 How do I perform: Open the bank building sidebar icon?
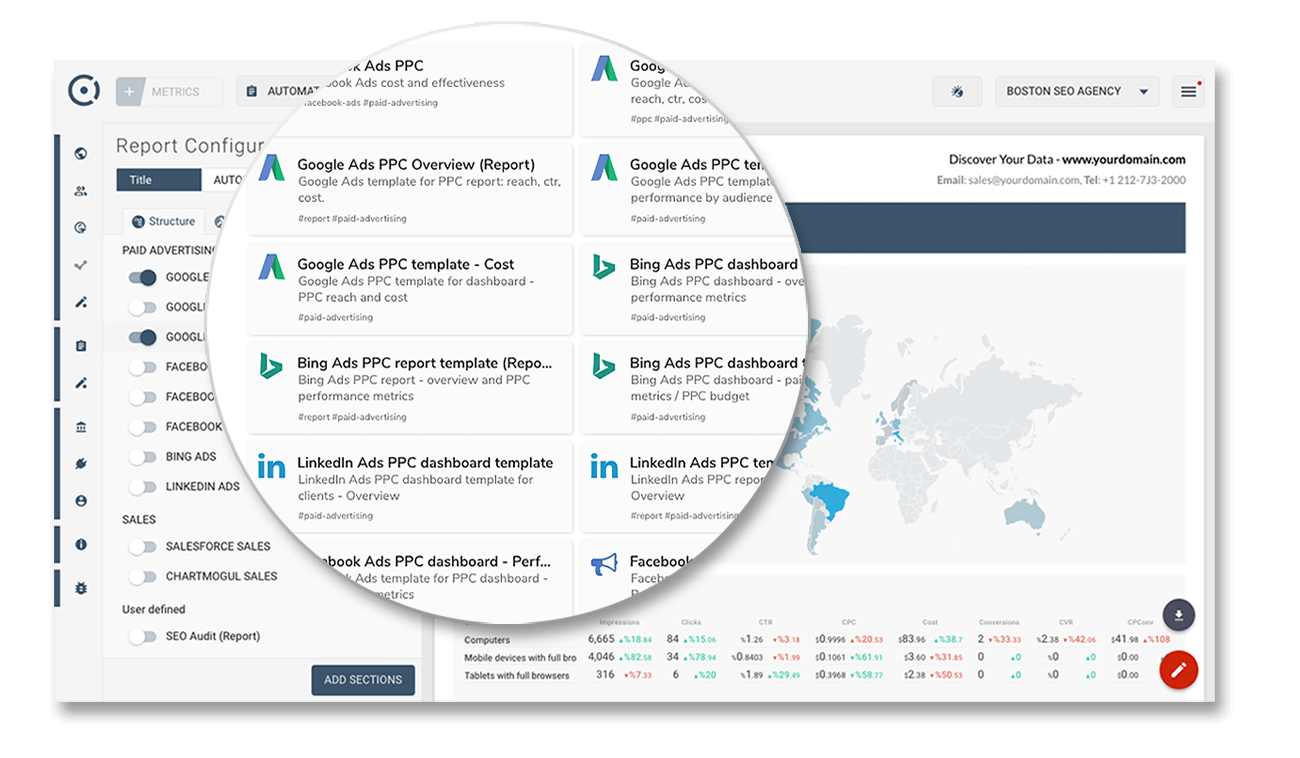click(x=81, y=427)
